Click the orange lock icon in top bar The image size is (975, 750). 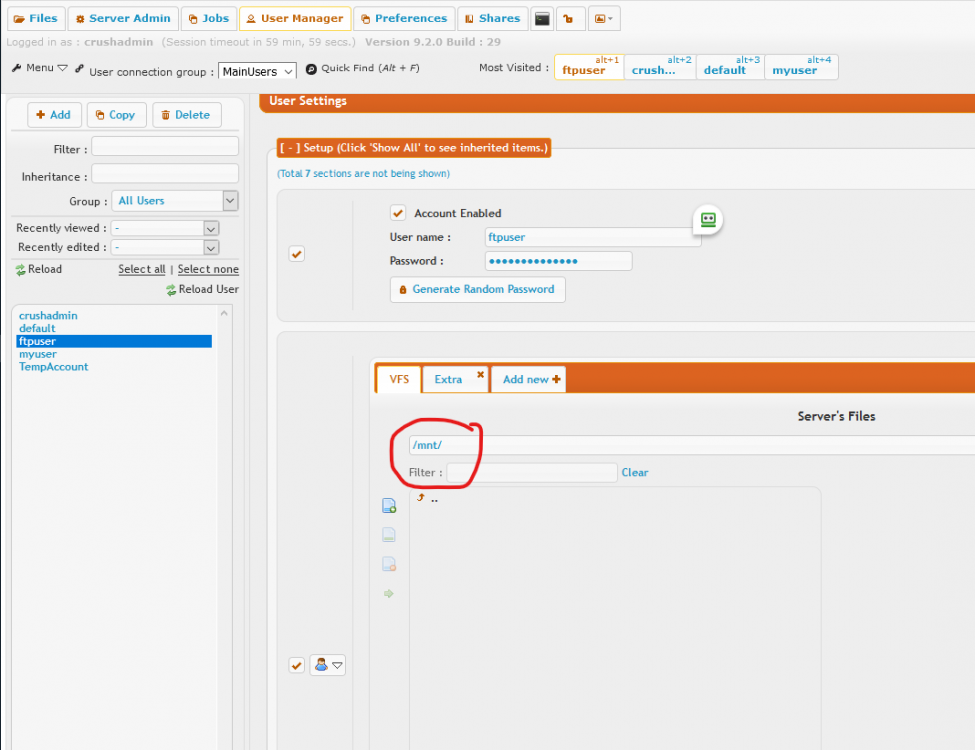[x=568, y=19]
